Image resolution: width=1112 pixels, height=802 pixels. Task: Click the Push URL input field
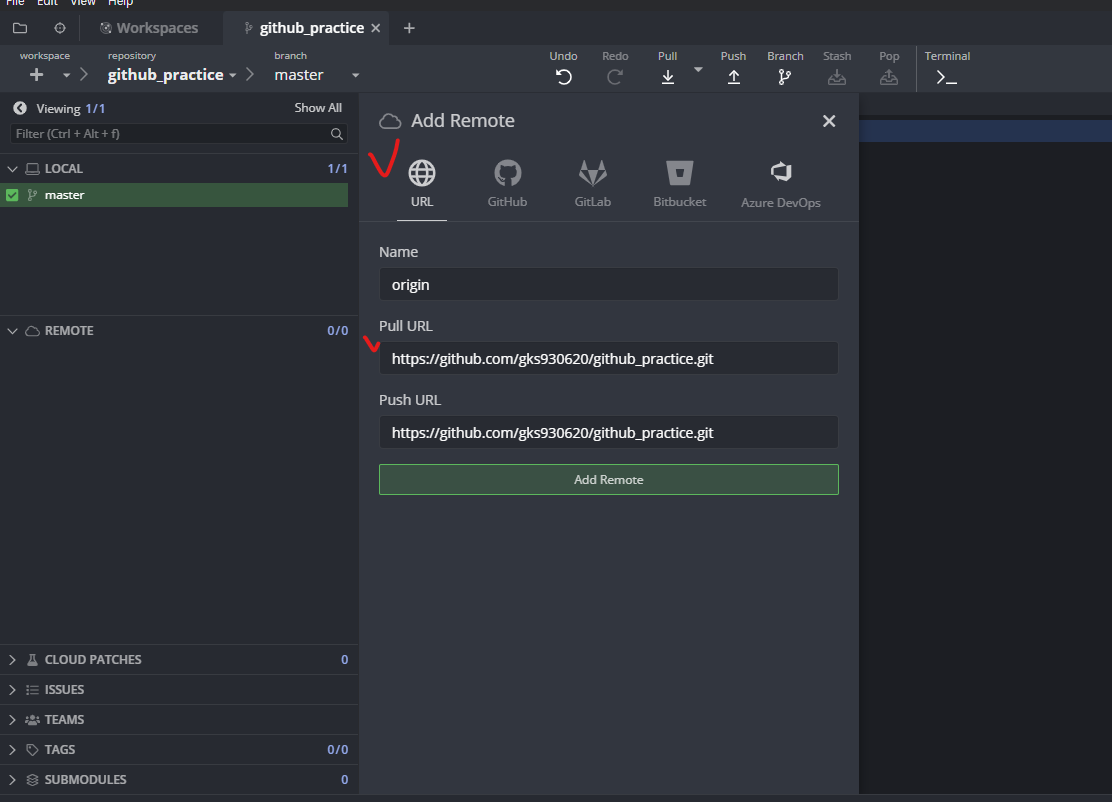click(x=608, y=432)
